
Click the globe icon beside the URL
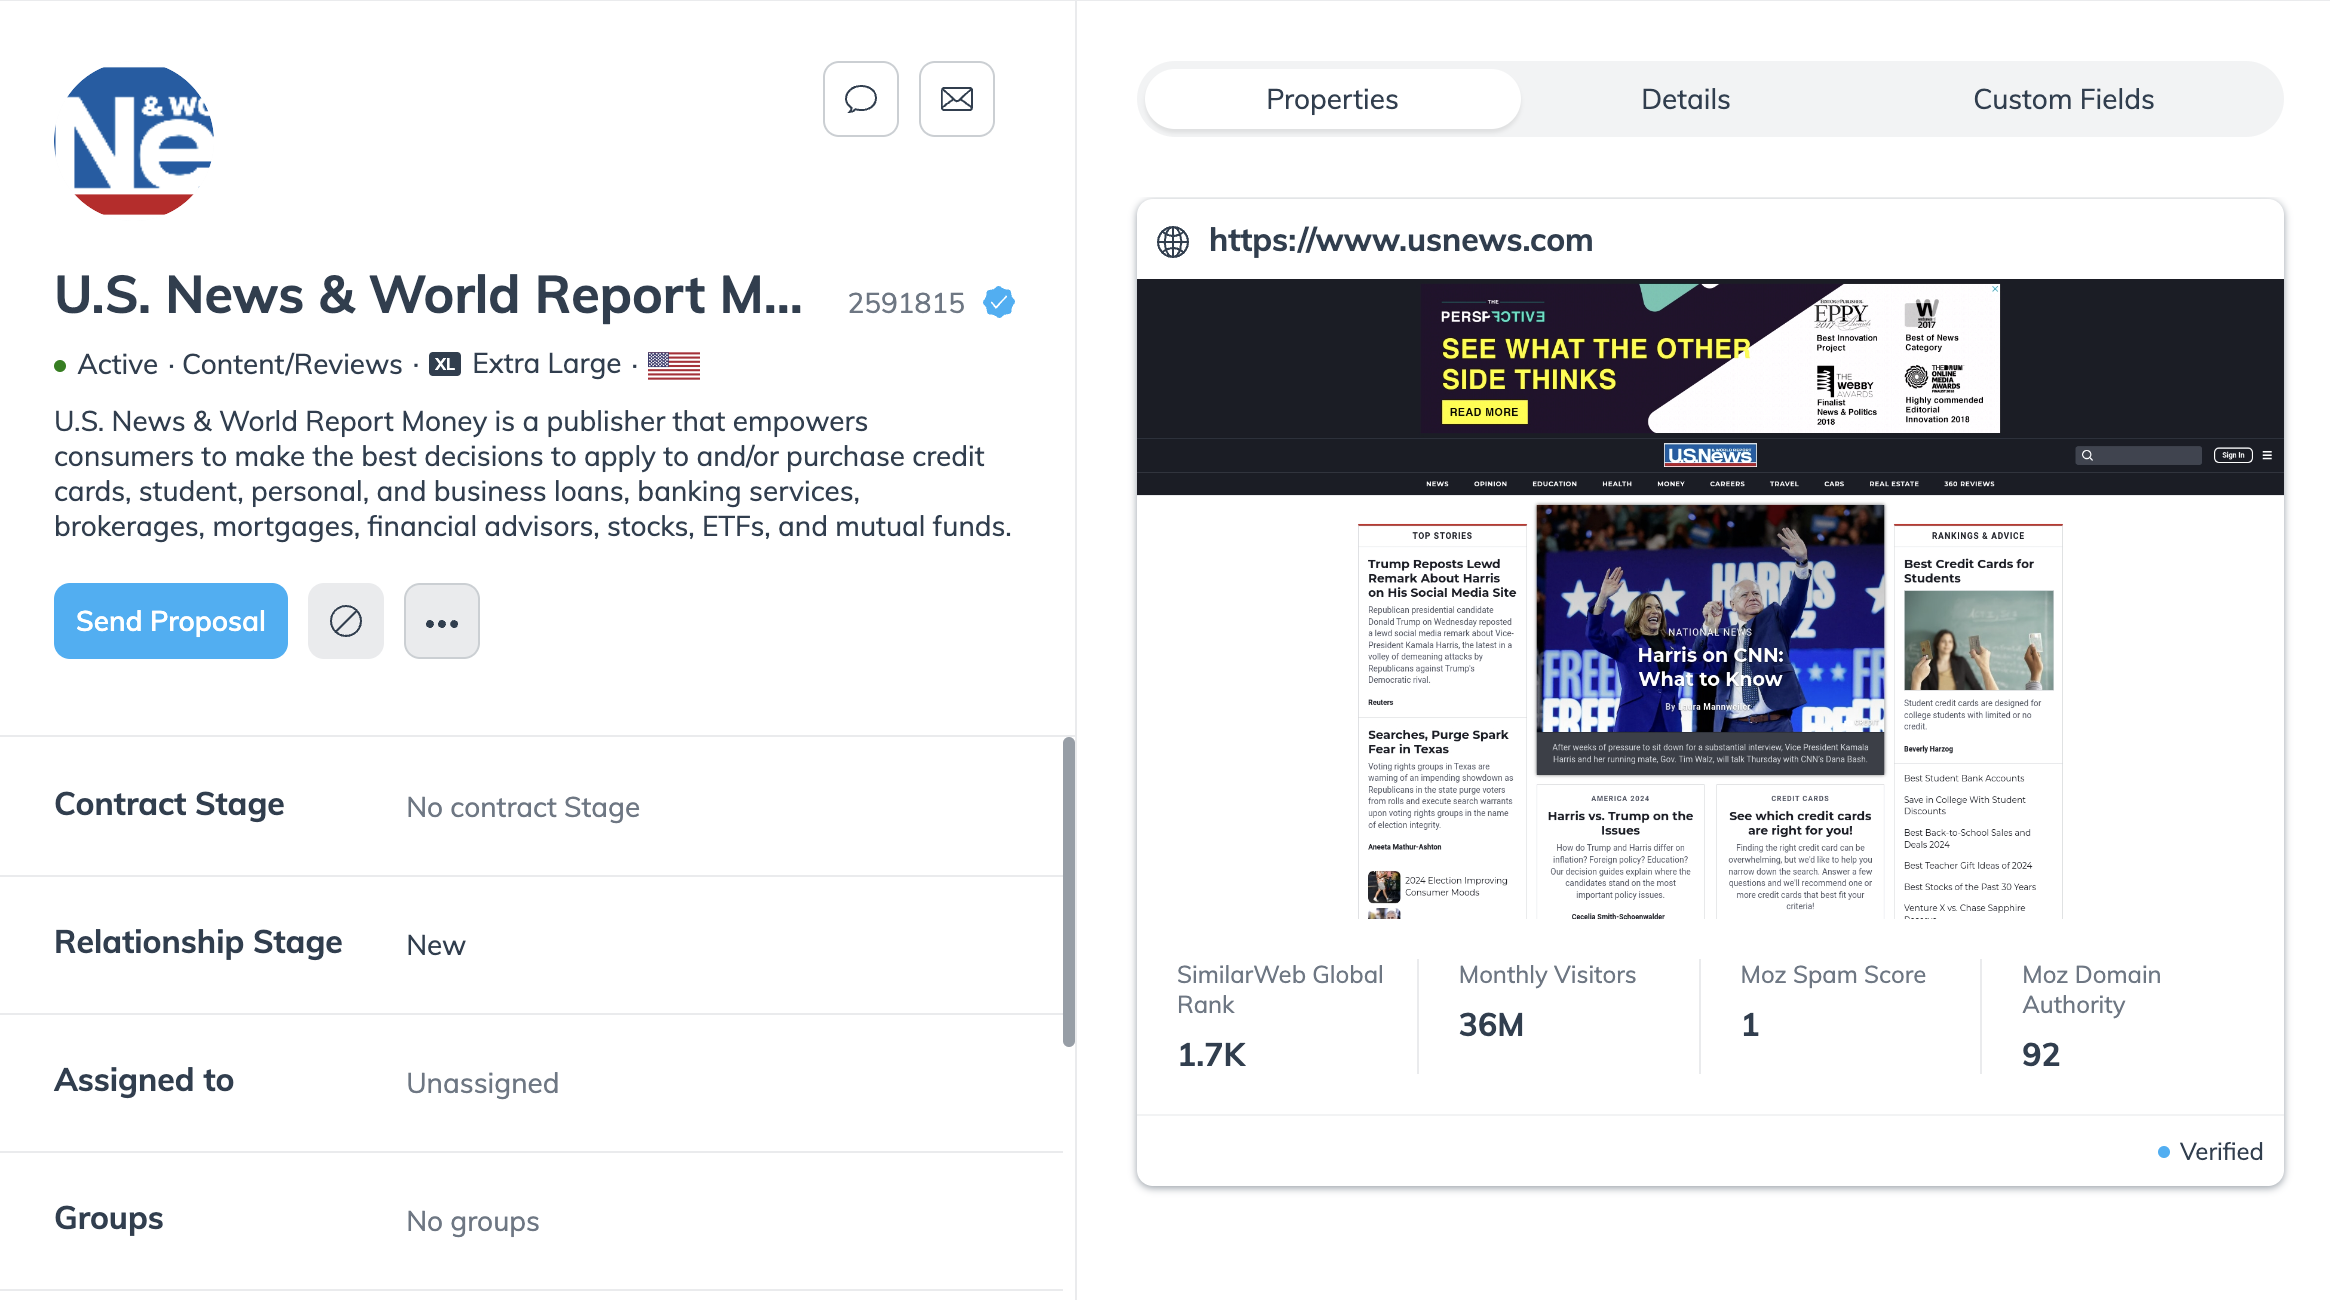pyautogui.click(x=1173, y=241)
